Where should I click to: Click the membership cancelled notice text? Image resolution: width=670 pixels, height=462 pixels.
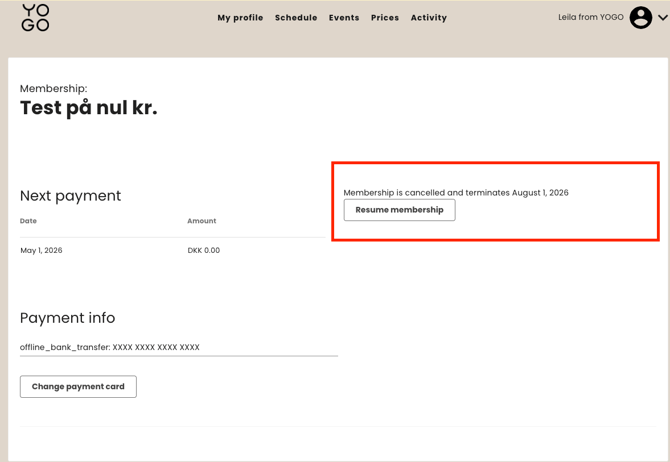click(455, 193)
